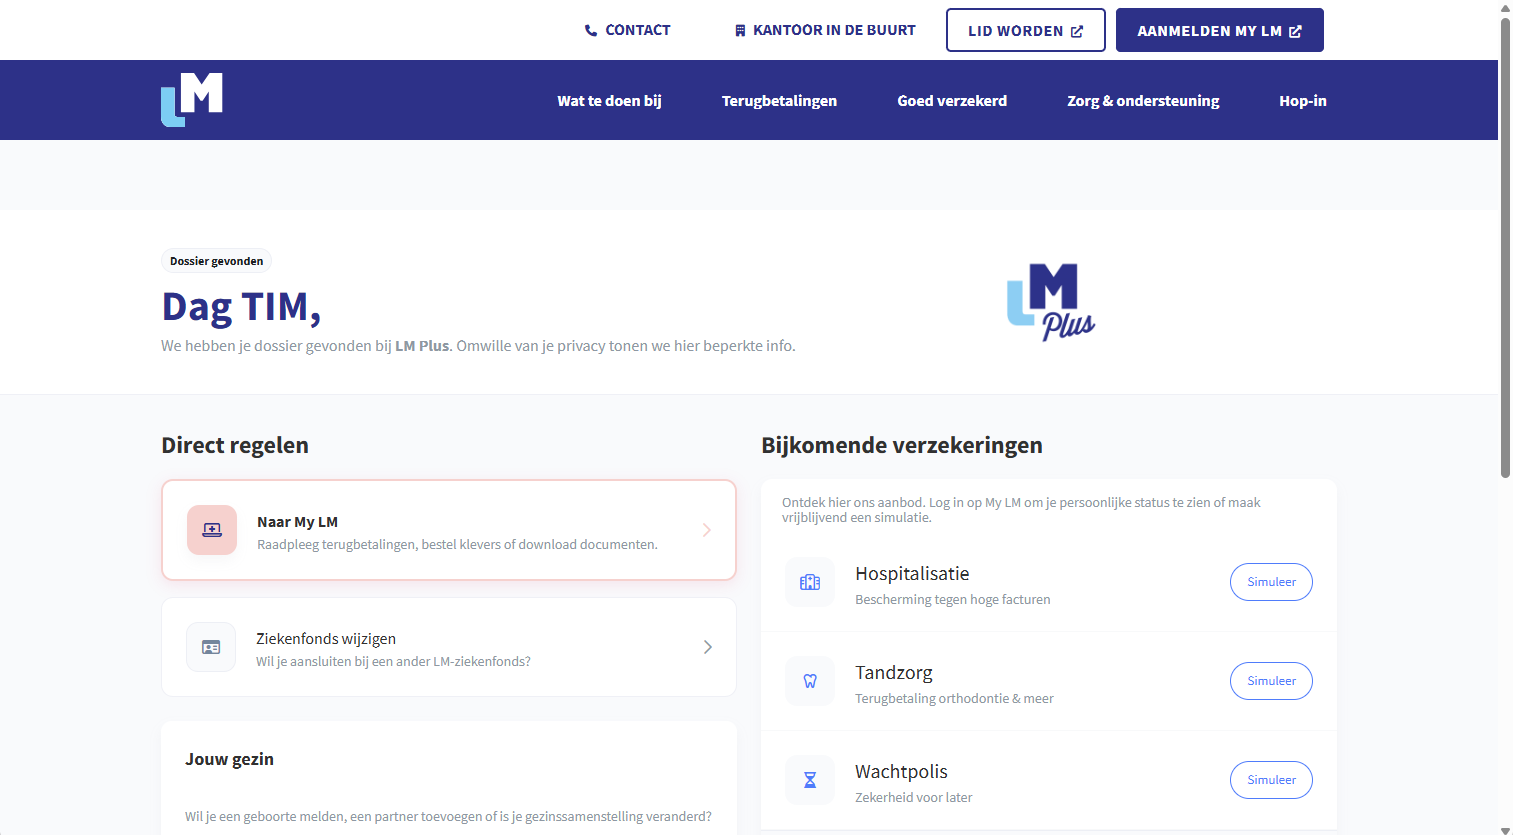Open the Terugbetalingen menu item
This screenshot has height=835, width=1513.
(779, 100)
